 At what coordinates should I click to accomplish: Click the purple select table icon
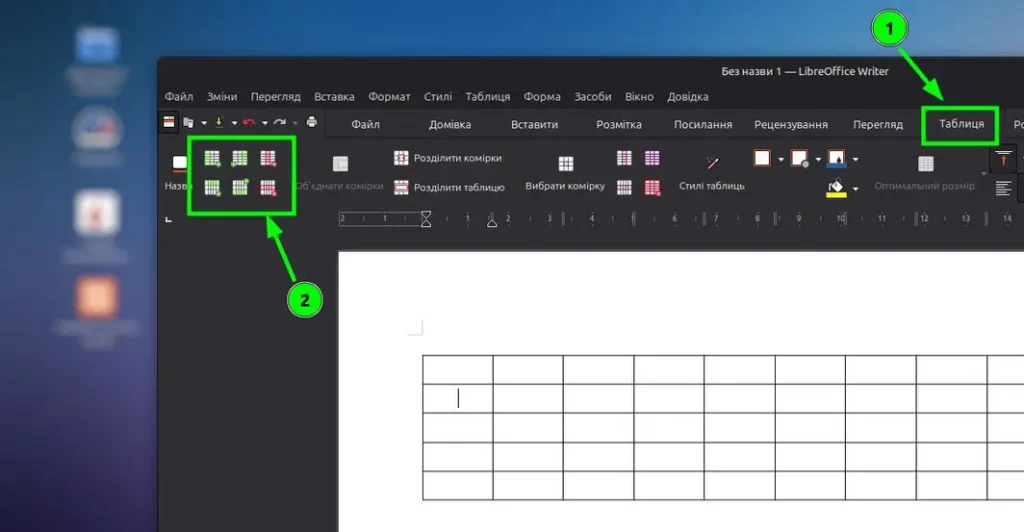click(652, 158)
